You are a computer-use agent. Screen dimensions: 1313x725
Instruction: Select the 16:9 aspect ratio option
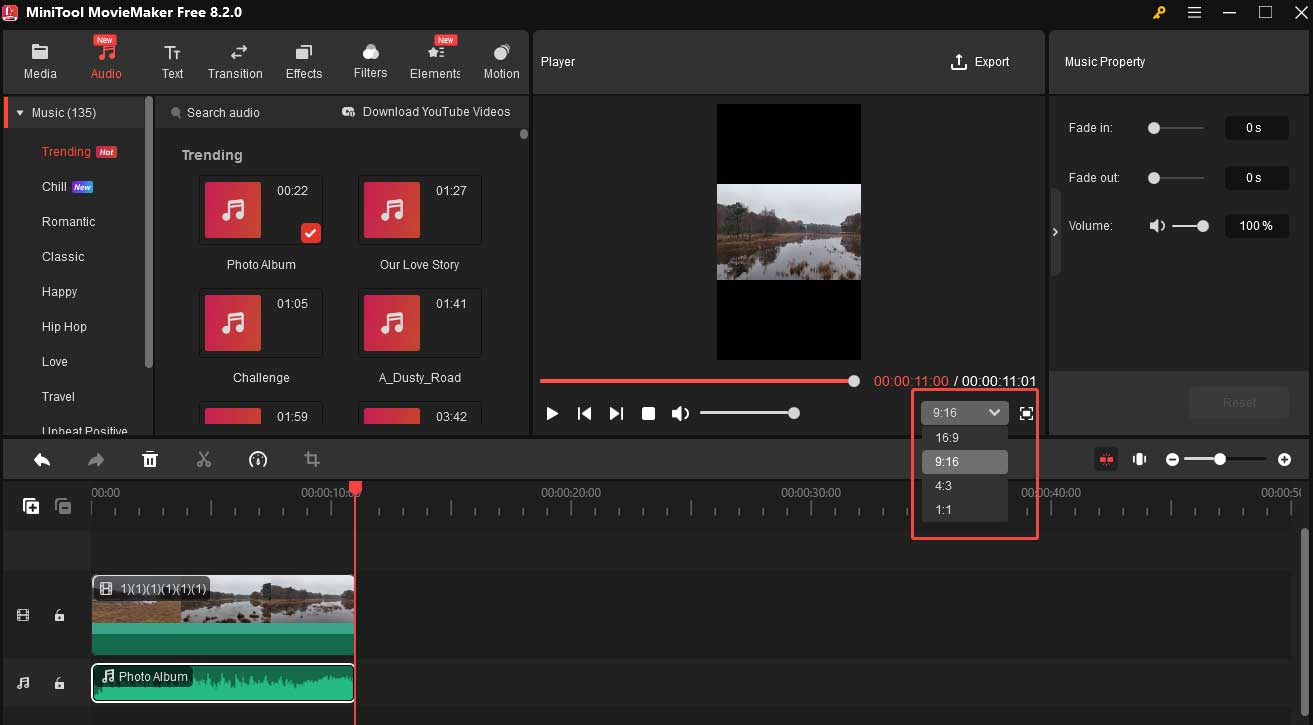[964, 438]
